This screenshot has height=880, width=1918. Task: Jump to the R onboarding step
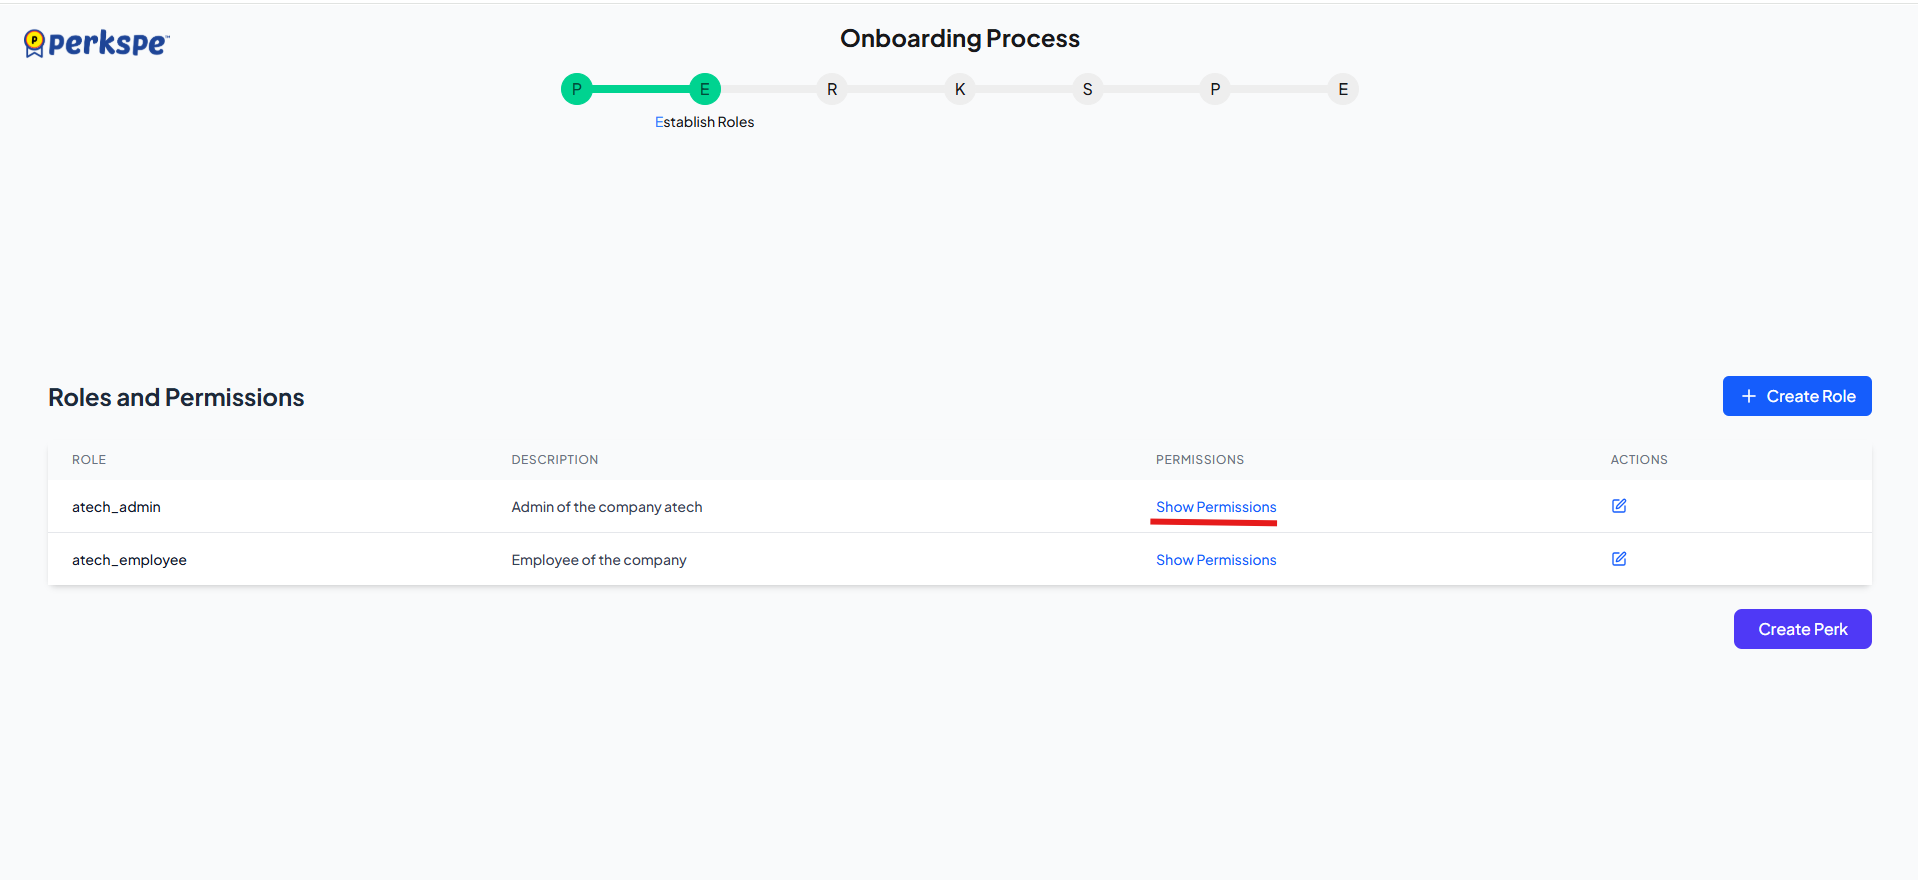[x=832, y=89]
